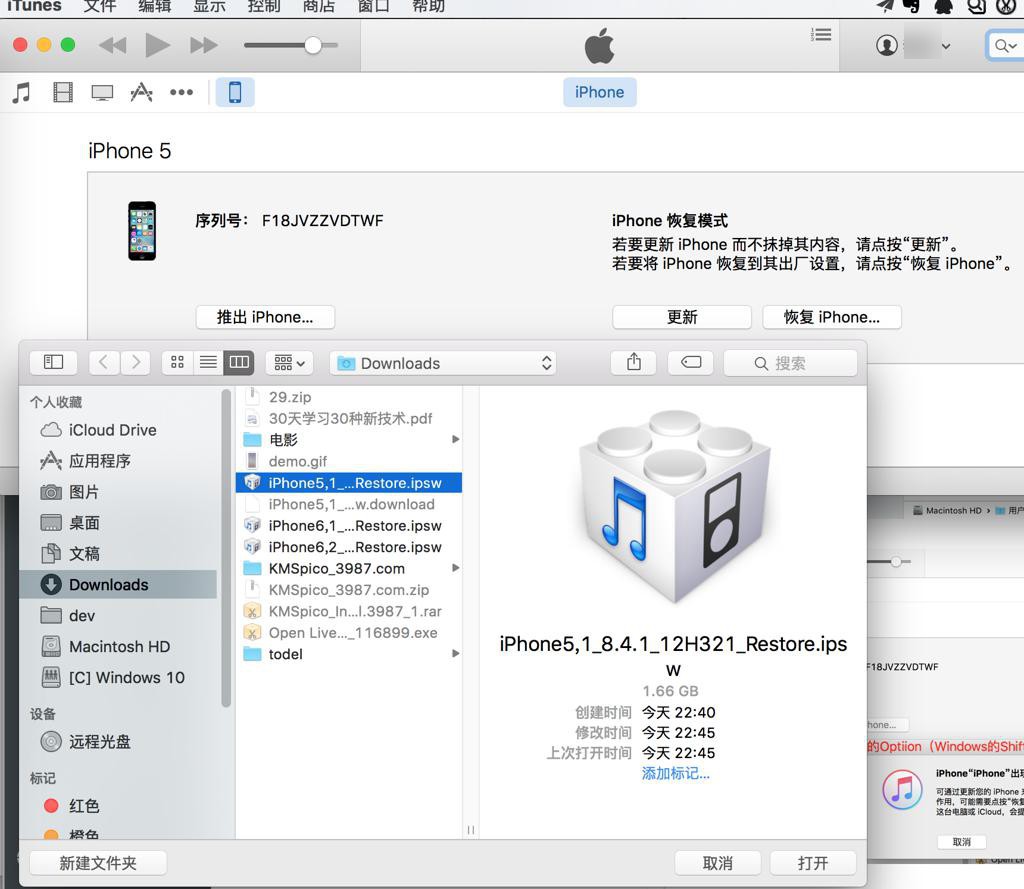
Task: Select iPhone6,2_...Restore.ipsw file
Action: coord(349,547)
